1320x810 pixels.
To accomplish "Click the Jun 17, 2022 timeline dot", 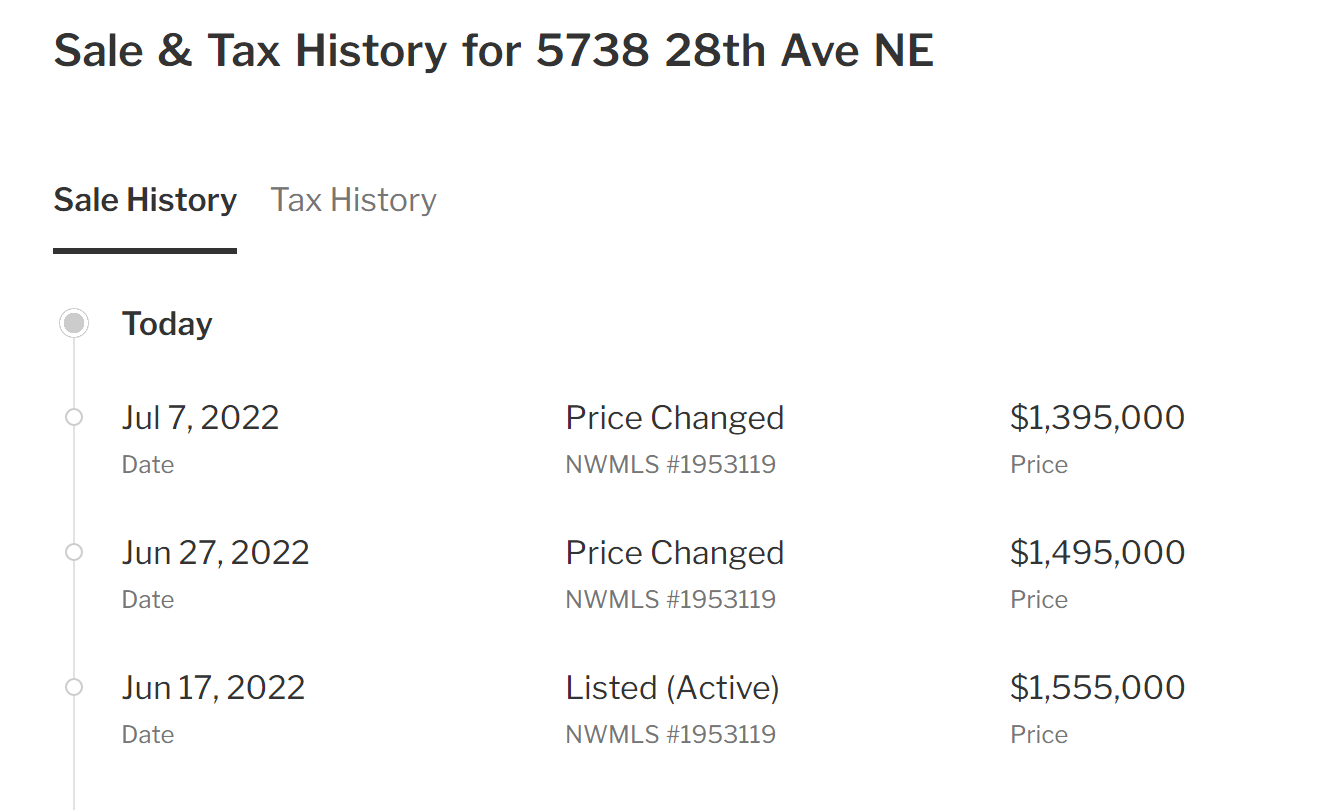I will coord(73,687).
